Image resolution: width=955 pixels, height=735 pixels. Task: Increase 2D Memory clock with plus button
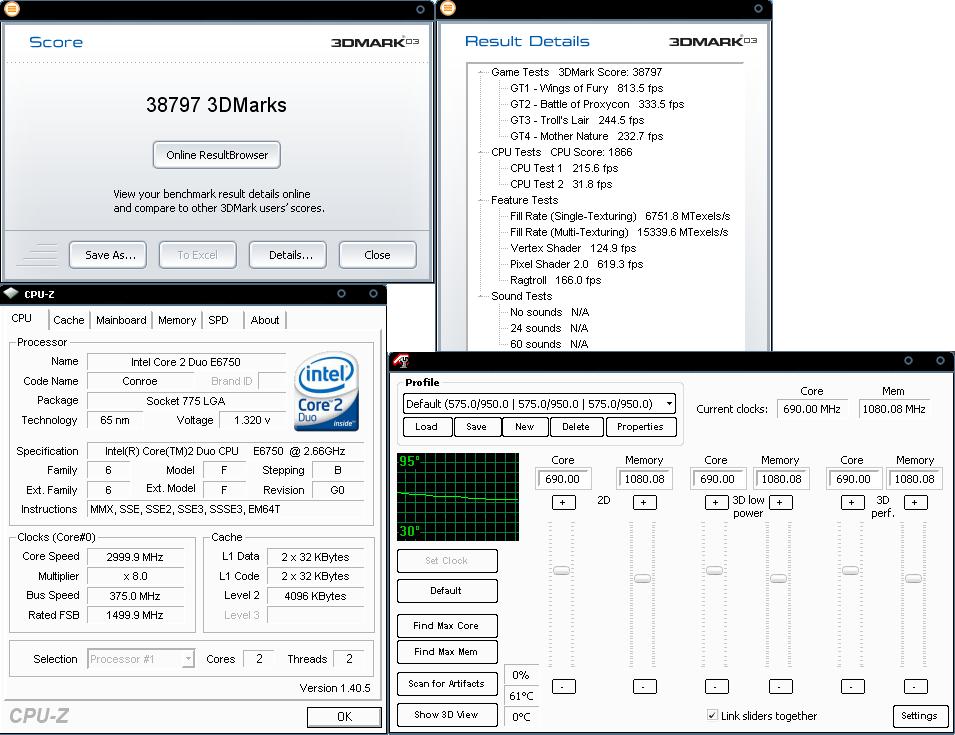click(x=644, y=502)
